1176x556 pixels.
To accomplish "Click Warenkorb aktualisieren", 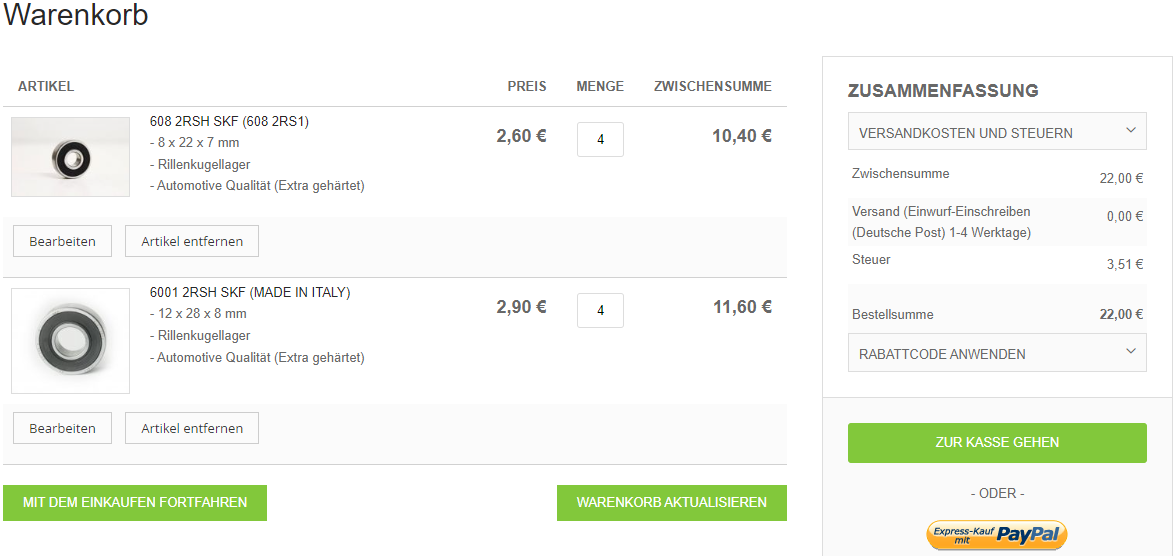I will (672, 503).
